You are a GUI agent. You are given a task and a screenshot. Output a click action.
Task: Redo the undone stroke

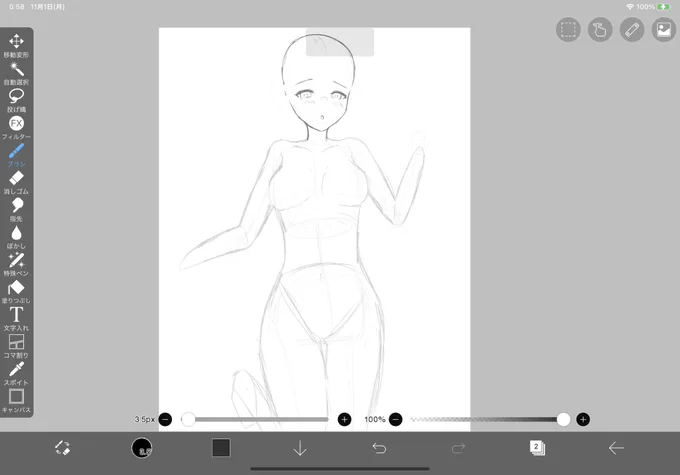coord(458,448)
